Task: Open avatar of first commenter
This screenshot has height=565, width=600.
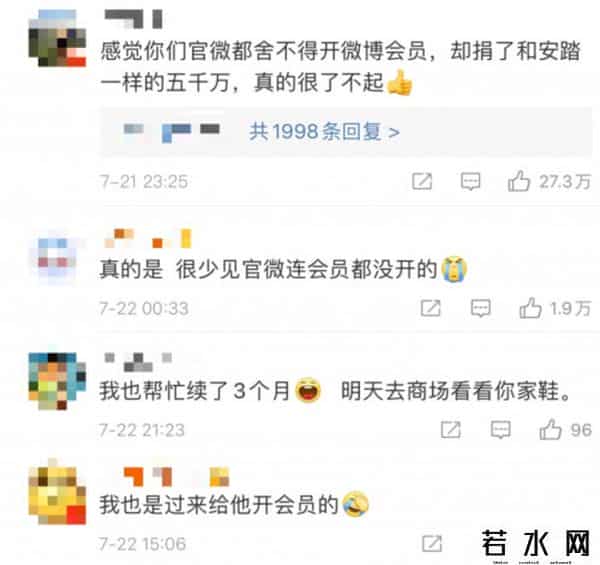Action: (57, 38)
